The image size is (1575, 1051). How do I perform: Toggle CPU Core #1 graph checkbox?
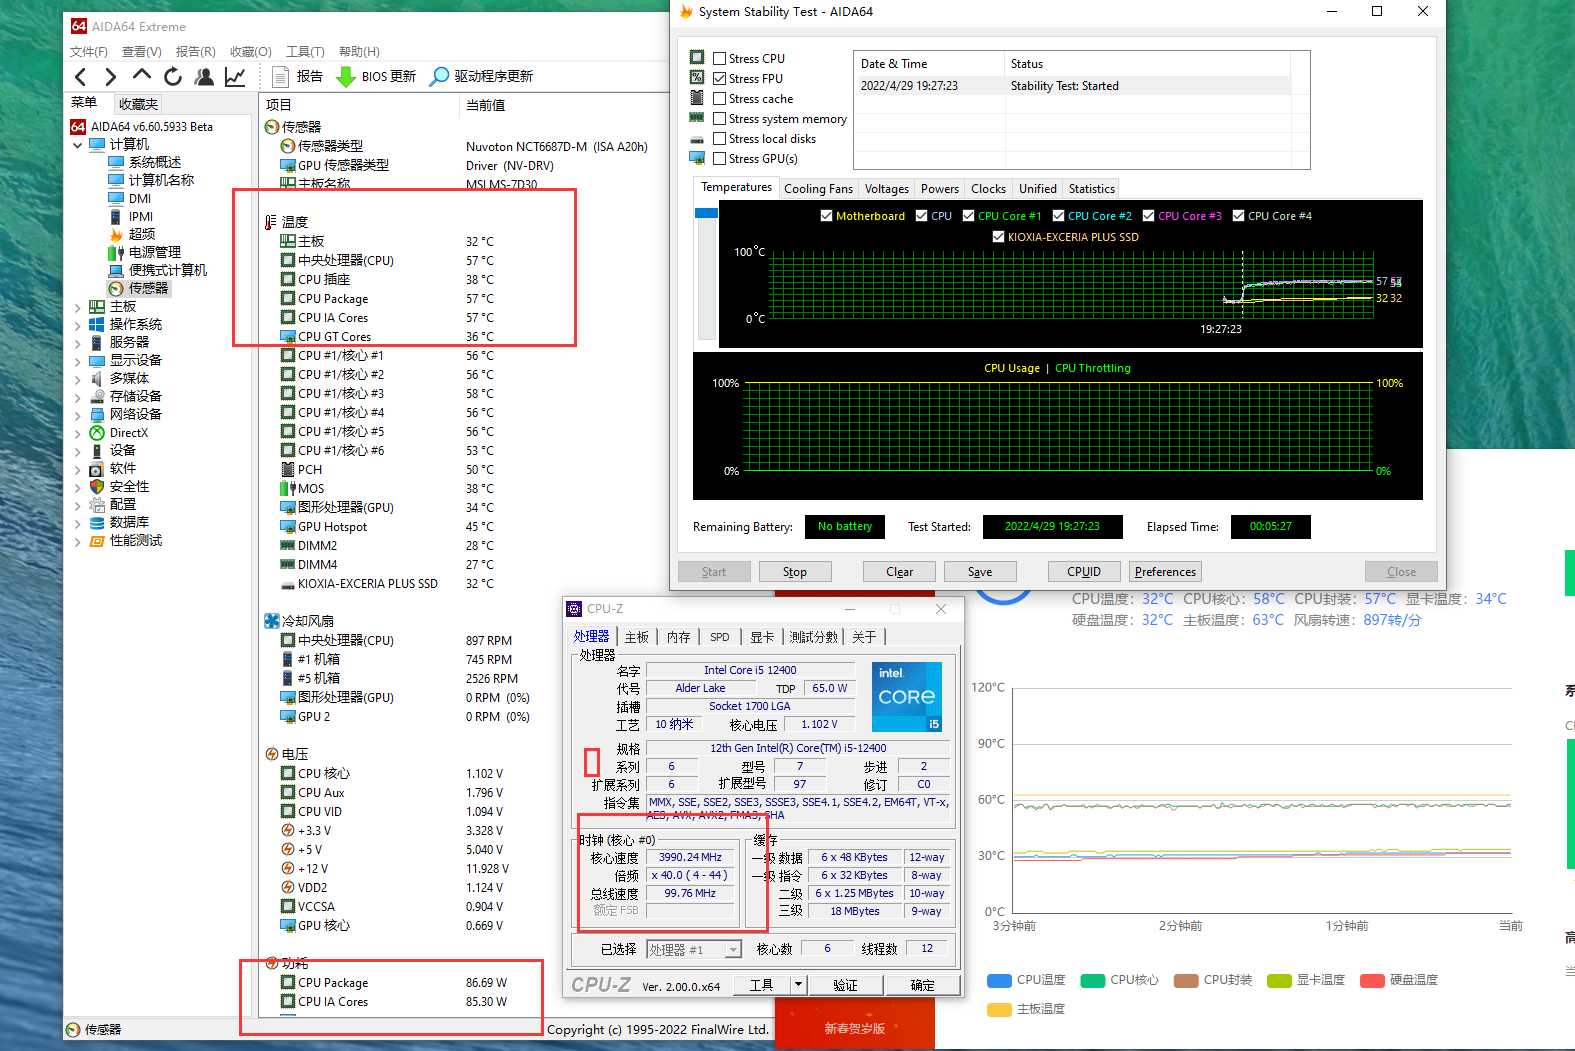(x=968, y=215)
